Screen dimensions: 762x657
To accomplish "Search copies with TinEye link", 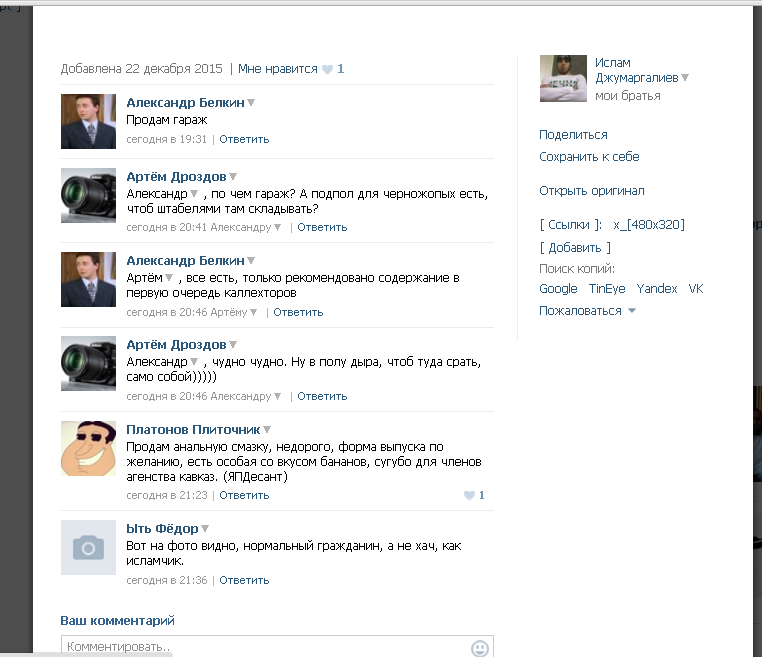I will pos(607,289).
